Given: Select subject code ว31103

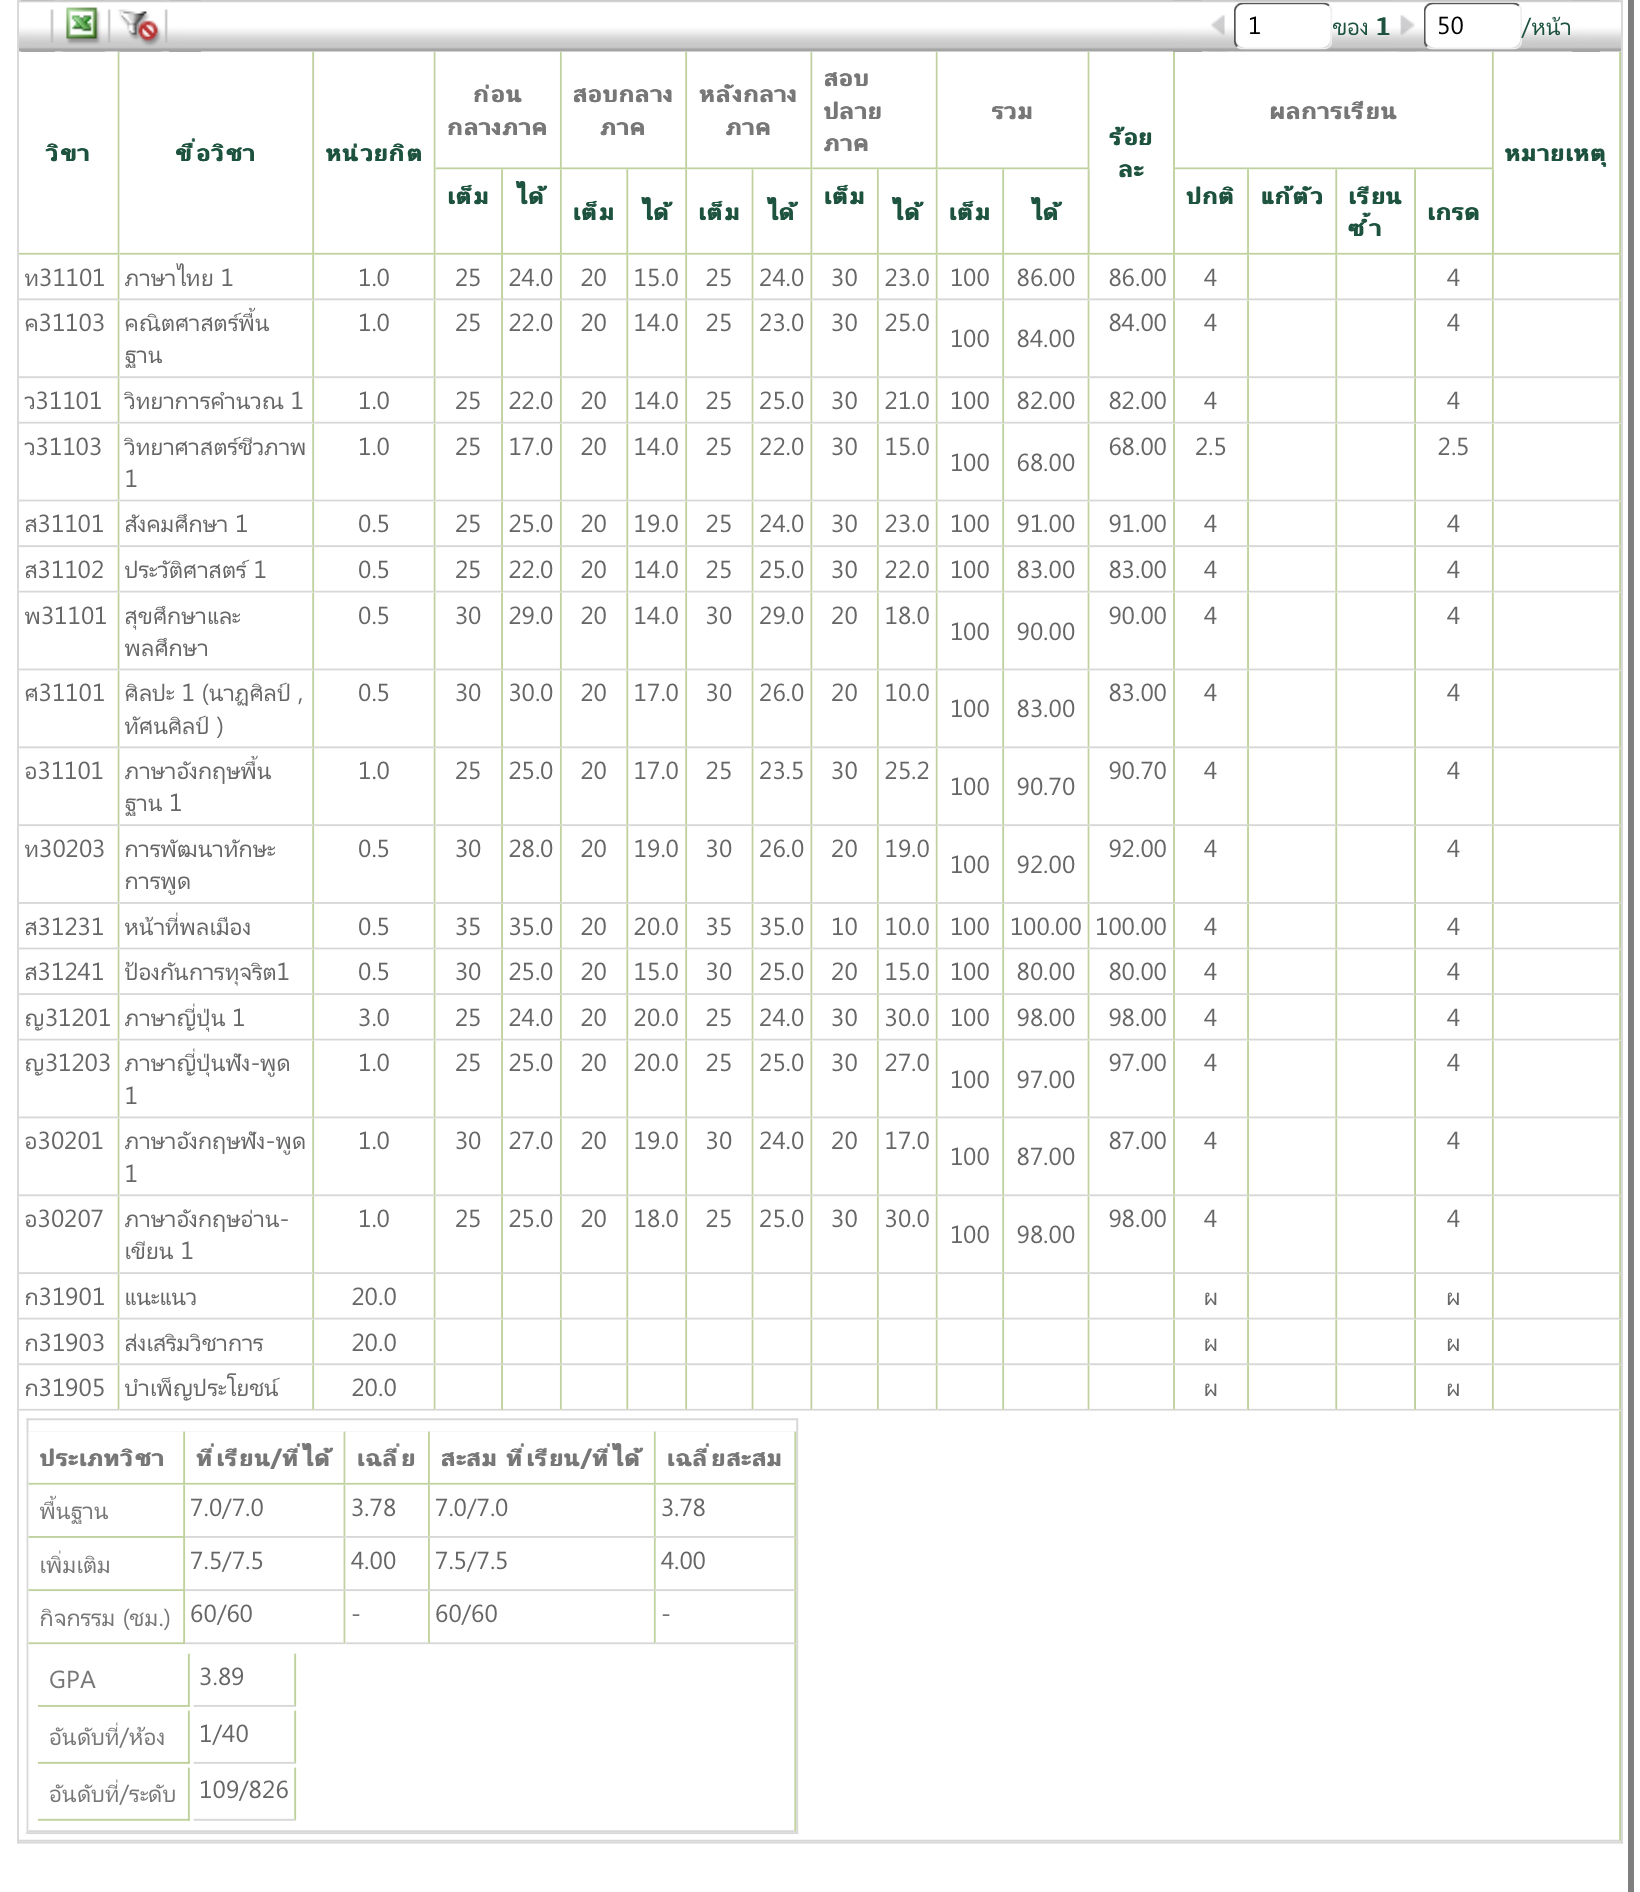Looking at the screenshot, I should point(63,447).
